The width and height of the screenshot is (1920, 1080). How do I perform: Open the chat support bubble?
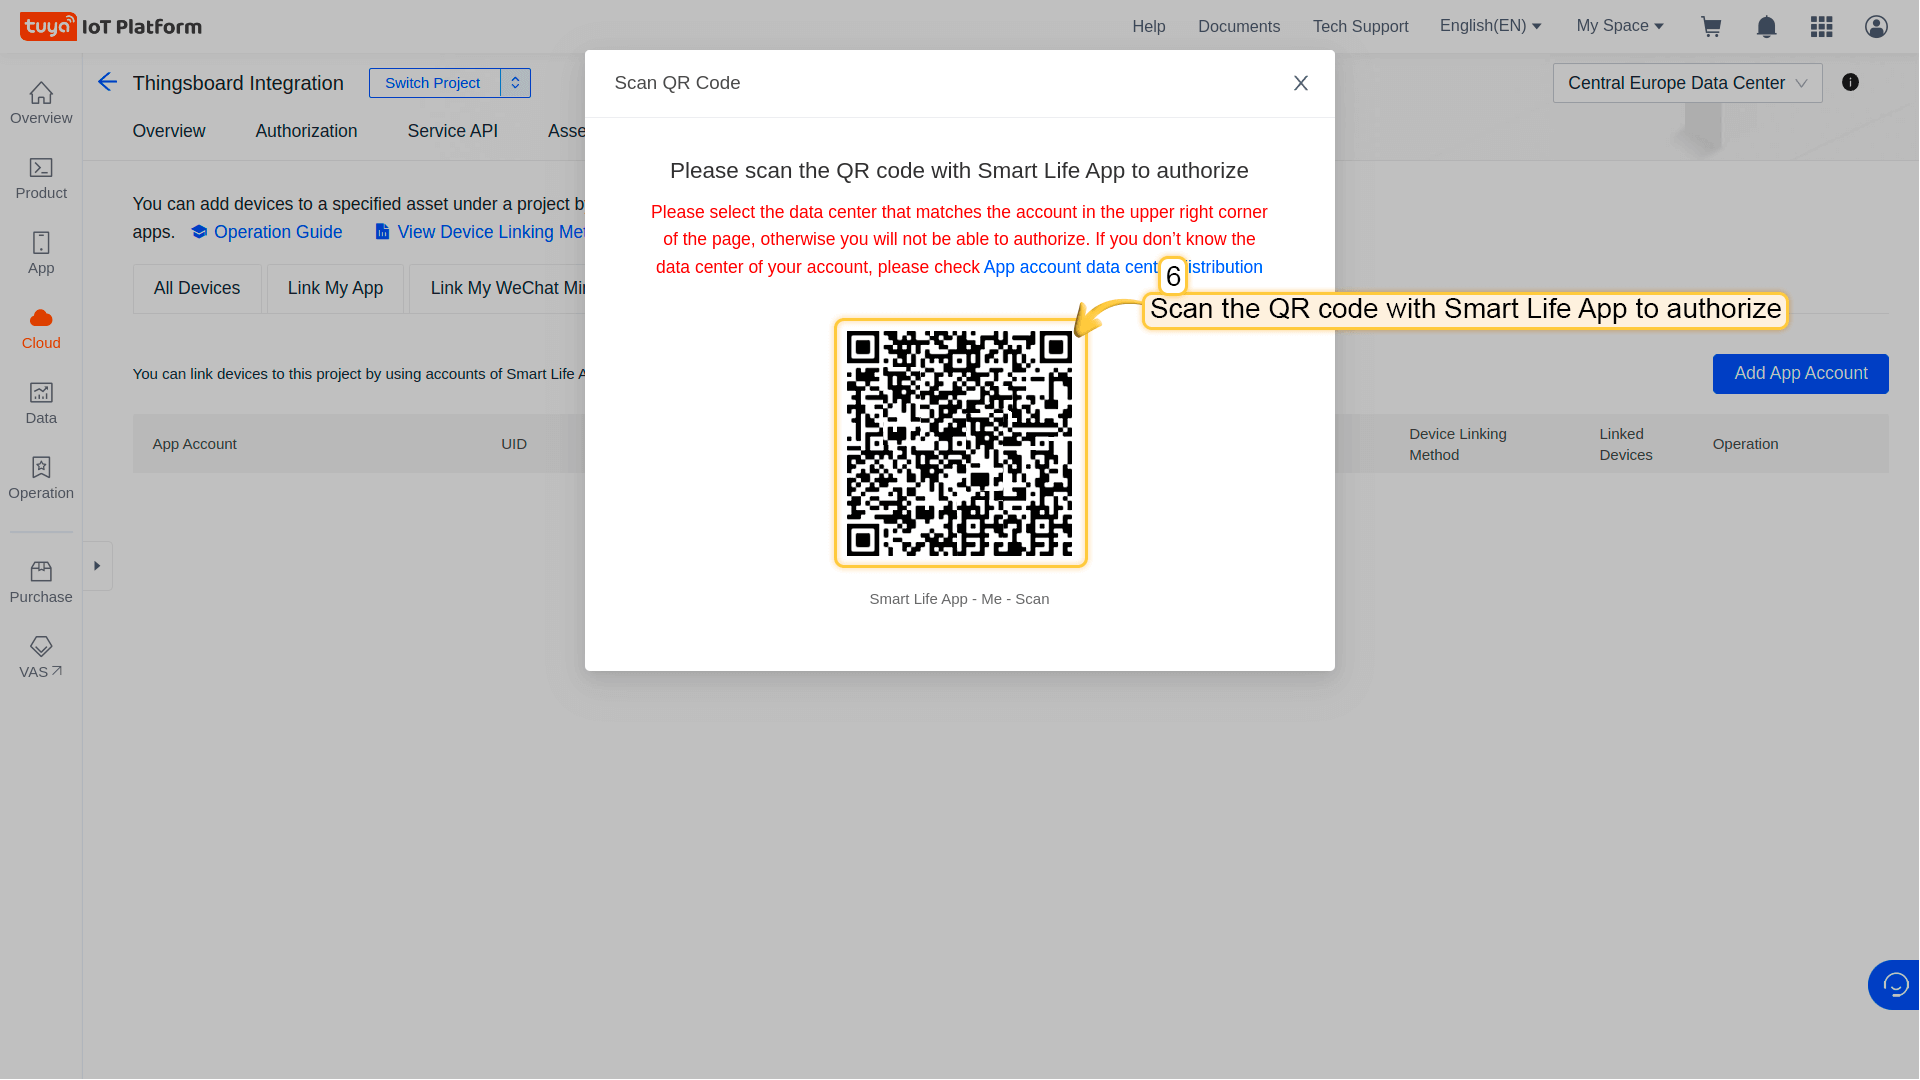pos(1894,985)
